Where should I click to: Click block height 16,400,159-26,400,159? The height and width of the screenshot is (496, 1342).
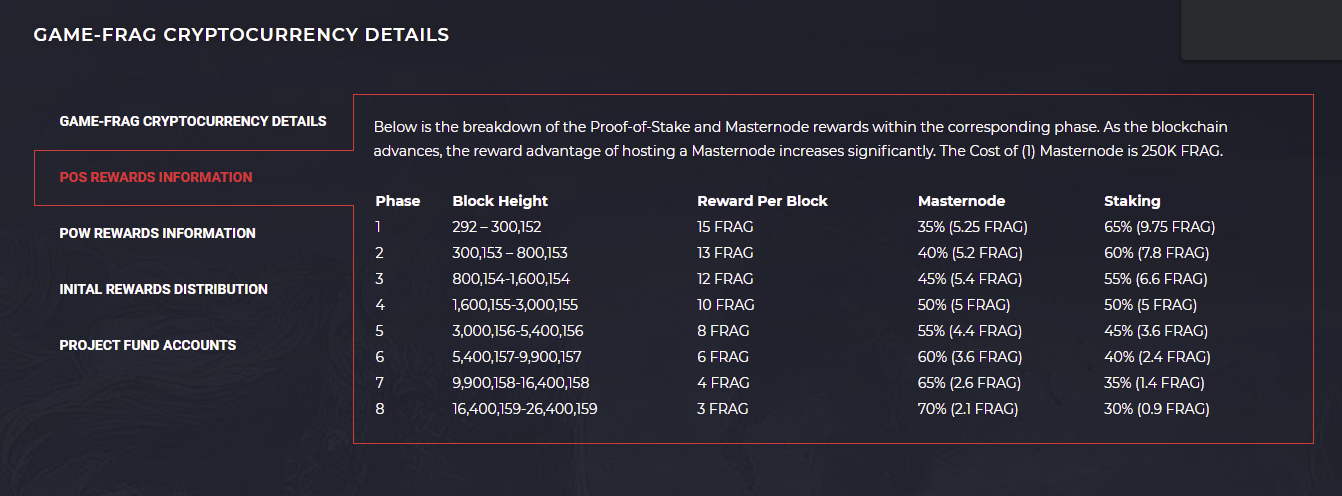[x=525, y=409]
